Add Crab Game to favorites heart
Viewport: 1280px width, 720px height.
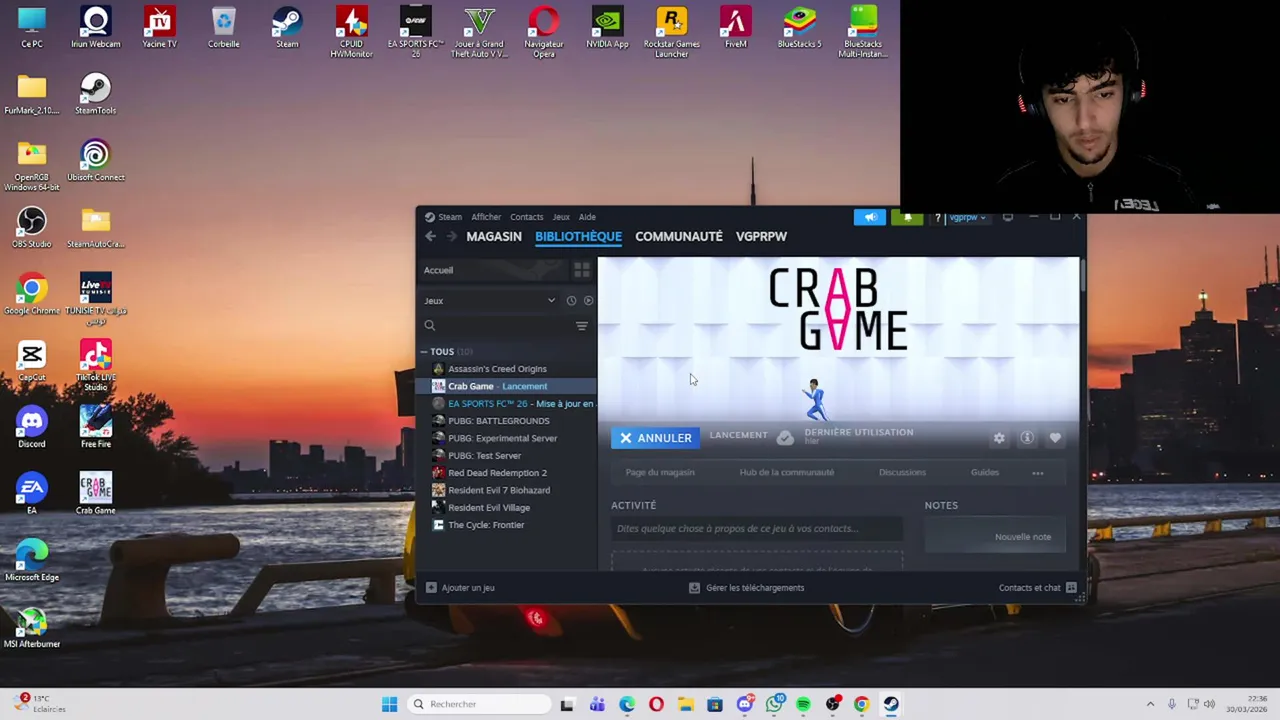point(1055,438)
